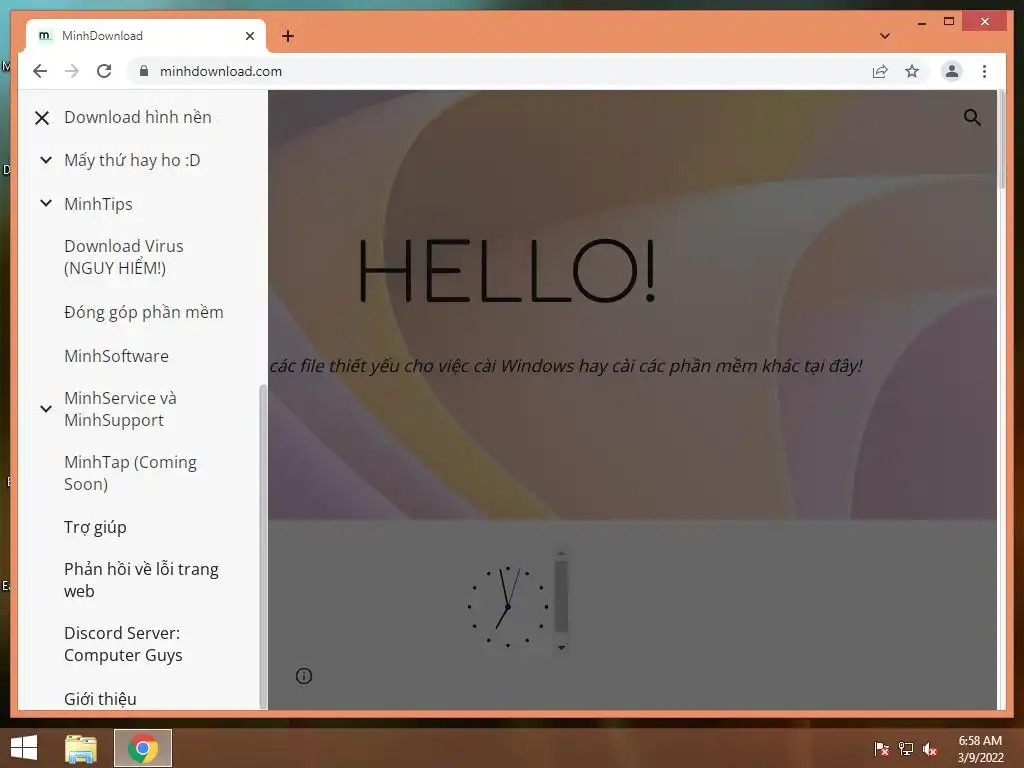Click the HELLO! heading

(507, 271)
